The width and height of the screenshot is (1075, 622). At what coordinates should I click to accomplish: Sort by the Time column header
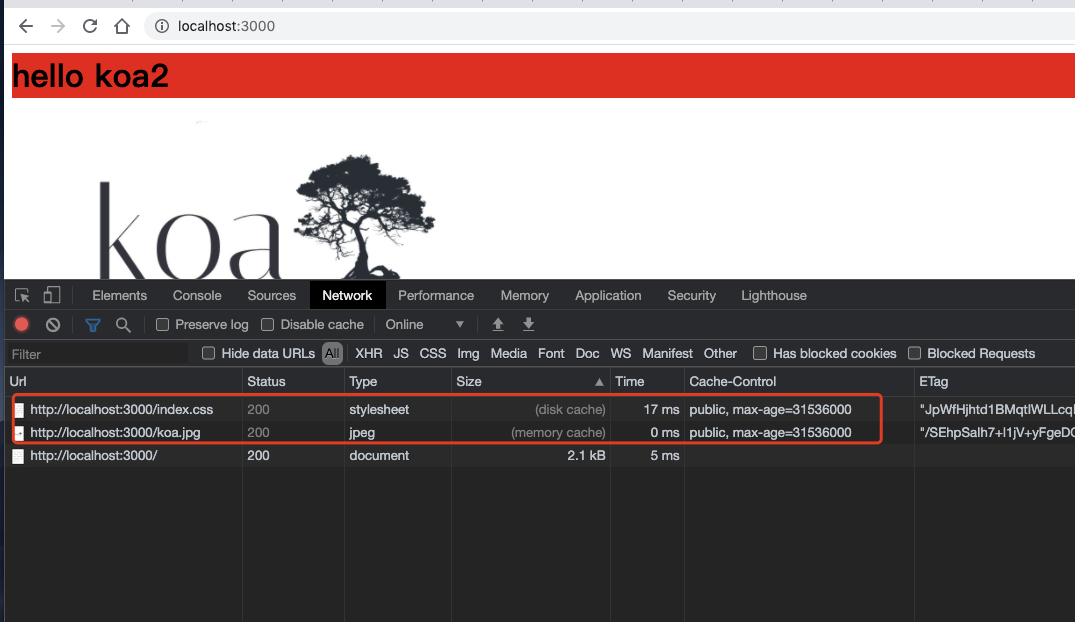647,381
